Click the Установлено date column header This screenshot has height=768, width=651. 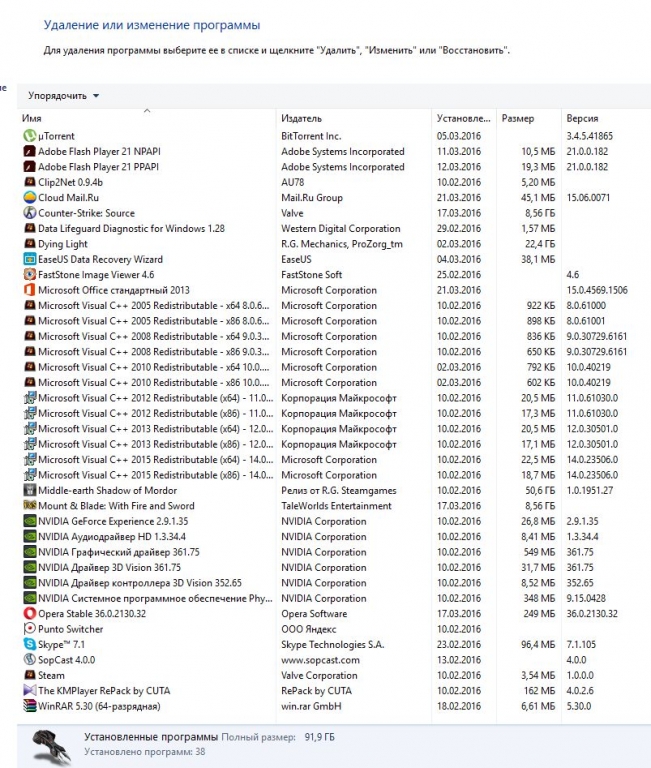click(x=463, y=119)
